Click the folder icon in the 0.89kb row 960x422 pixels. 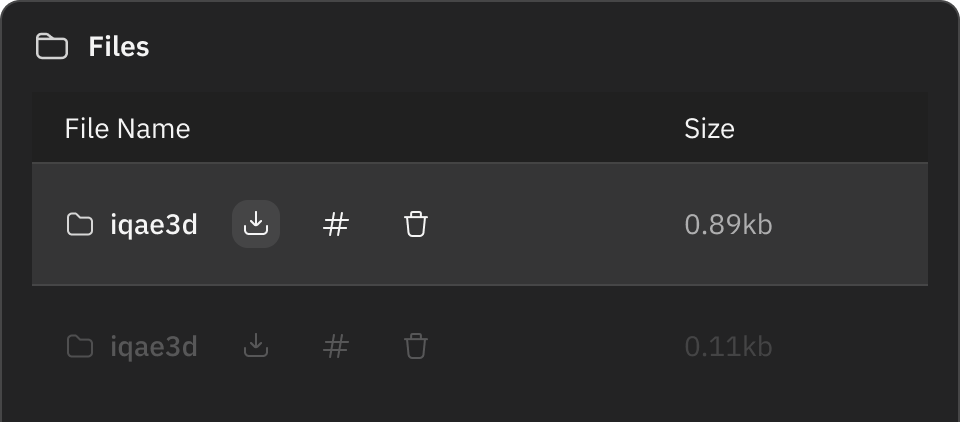(x=80, y=224)
